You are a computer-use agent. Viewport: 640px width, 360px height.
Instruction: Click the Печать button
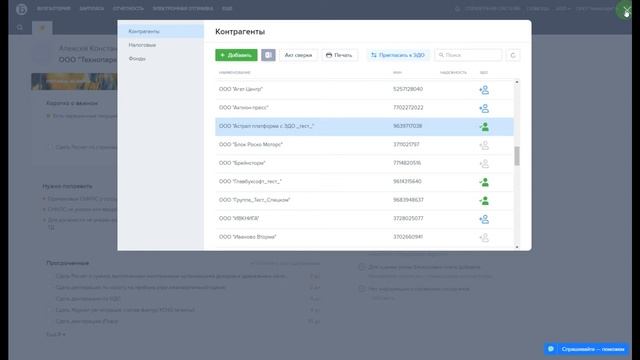pos(339,55)
